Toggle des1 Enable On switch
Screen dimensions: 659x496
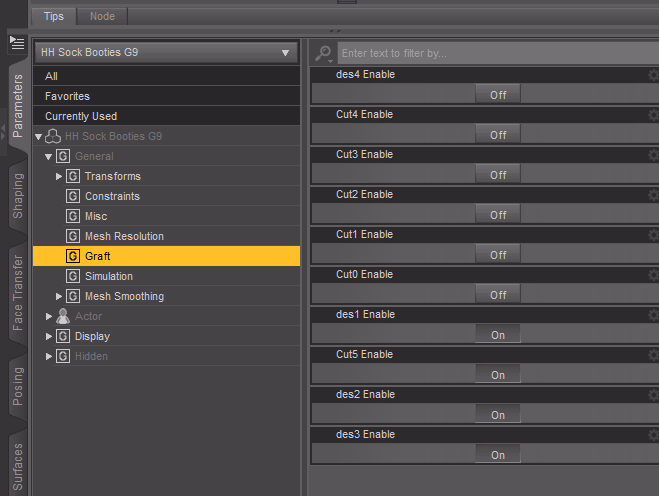point(498,334)
